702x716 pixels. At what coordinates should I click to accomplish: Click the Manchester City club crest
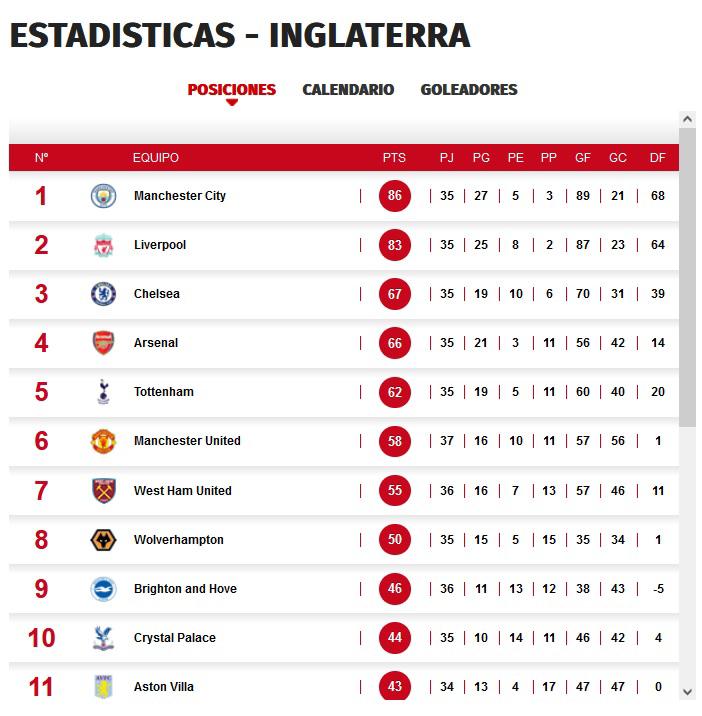coord(103,196)
